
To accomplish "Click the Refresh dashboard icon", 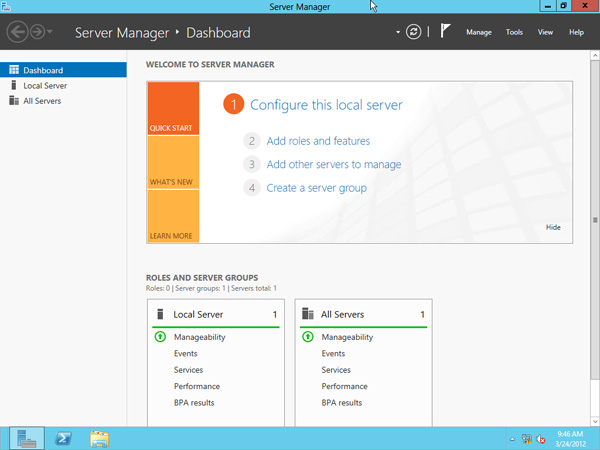I will click(413, 32).
